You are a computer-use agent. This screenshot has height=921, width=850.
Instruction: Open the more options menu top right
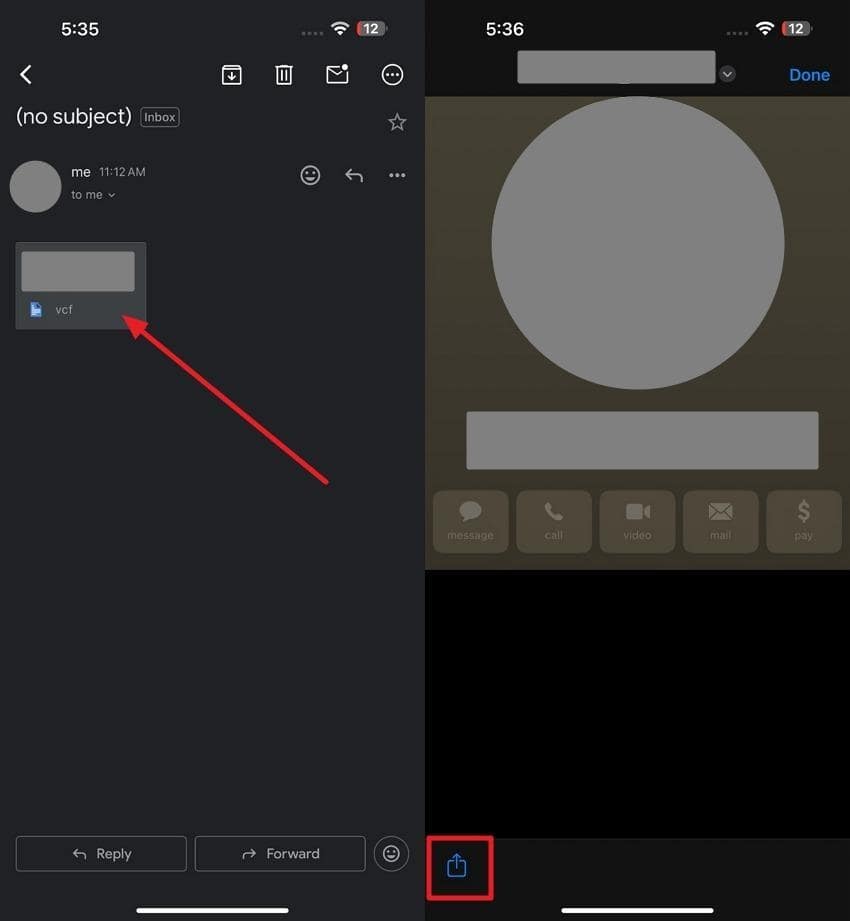pos(392,74)
